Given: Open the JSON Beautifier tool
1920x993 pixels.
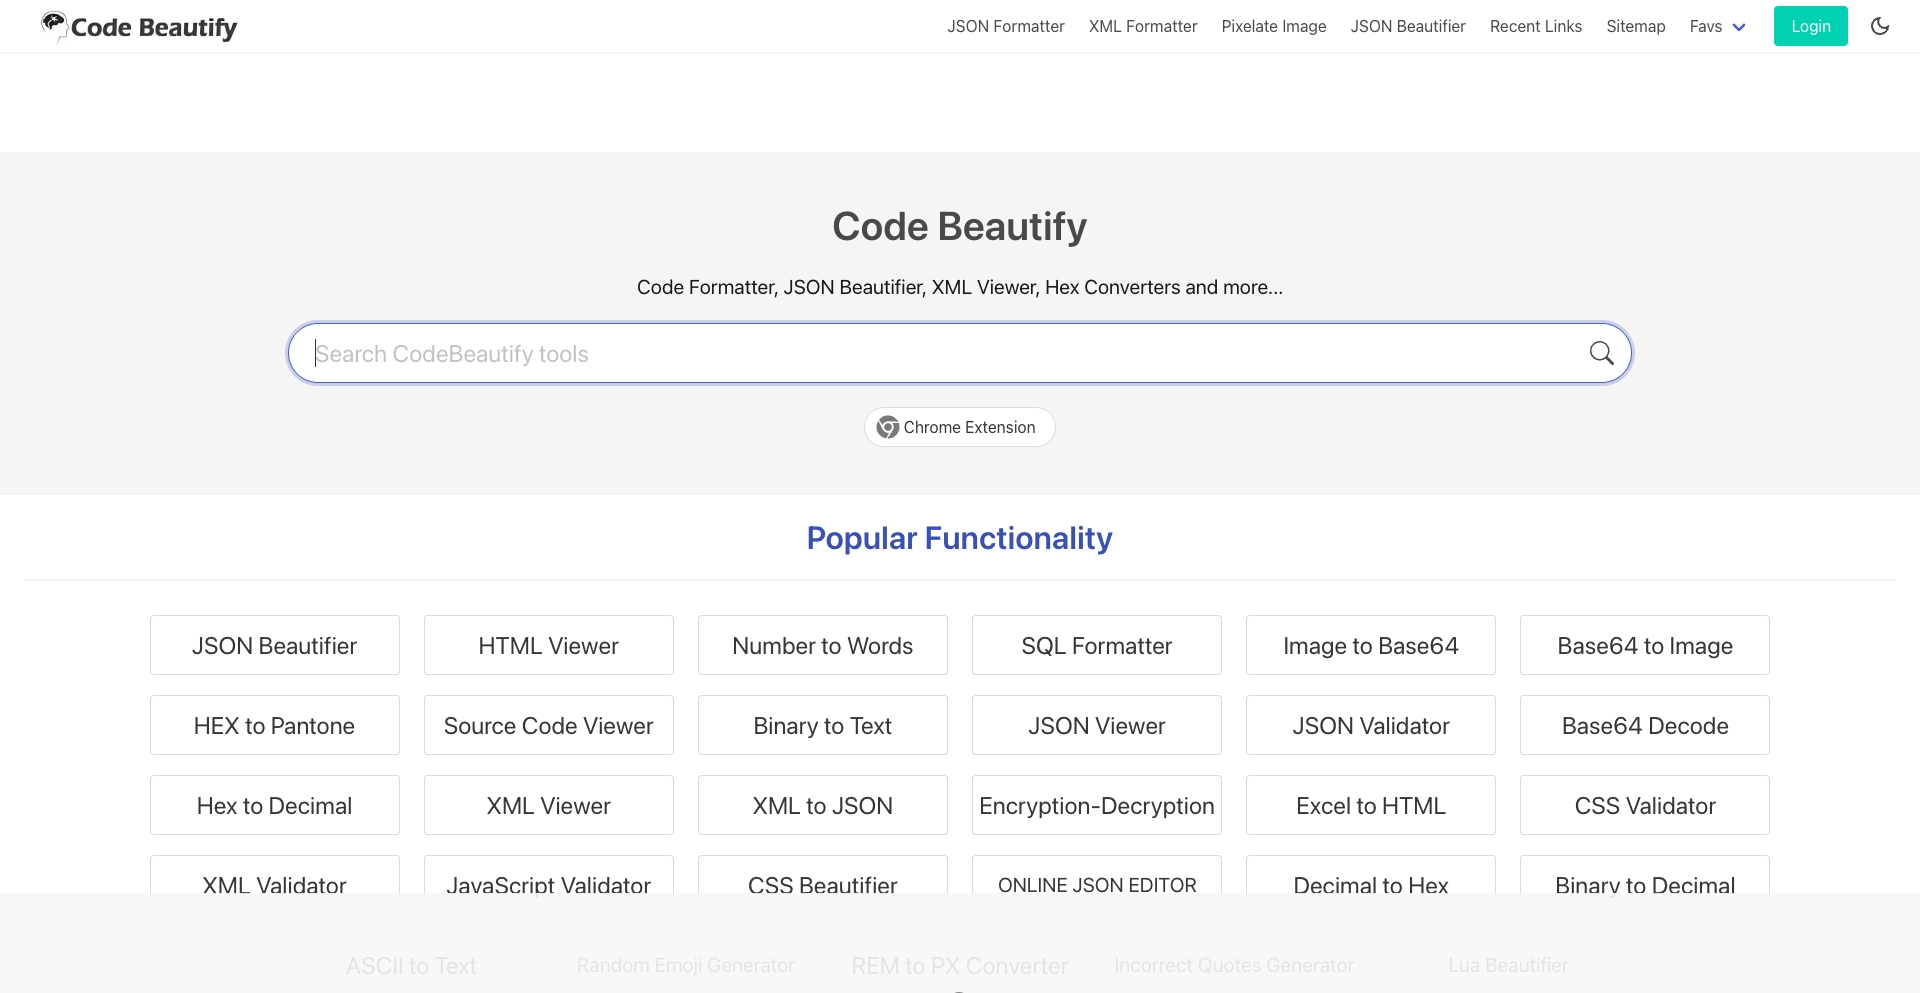Looking at the screenshot, I should pos(274,645).
